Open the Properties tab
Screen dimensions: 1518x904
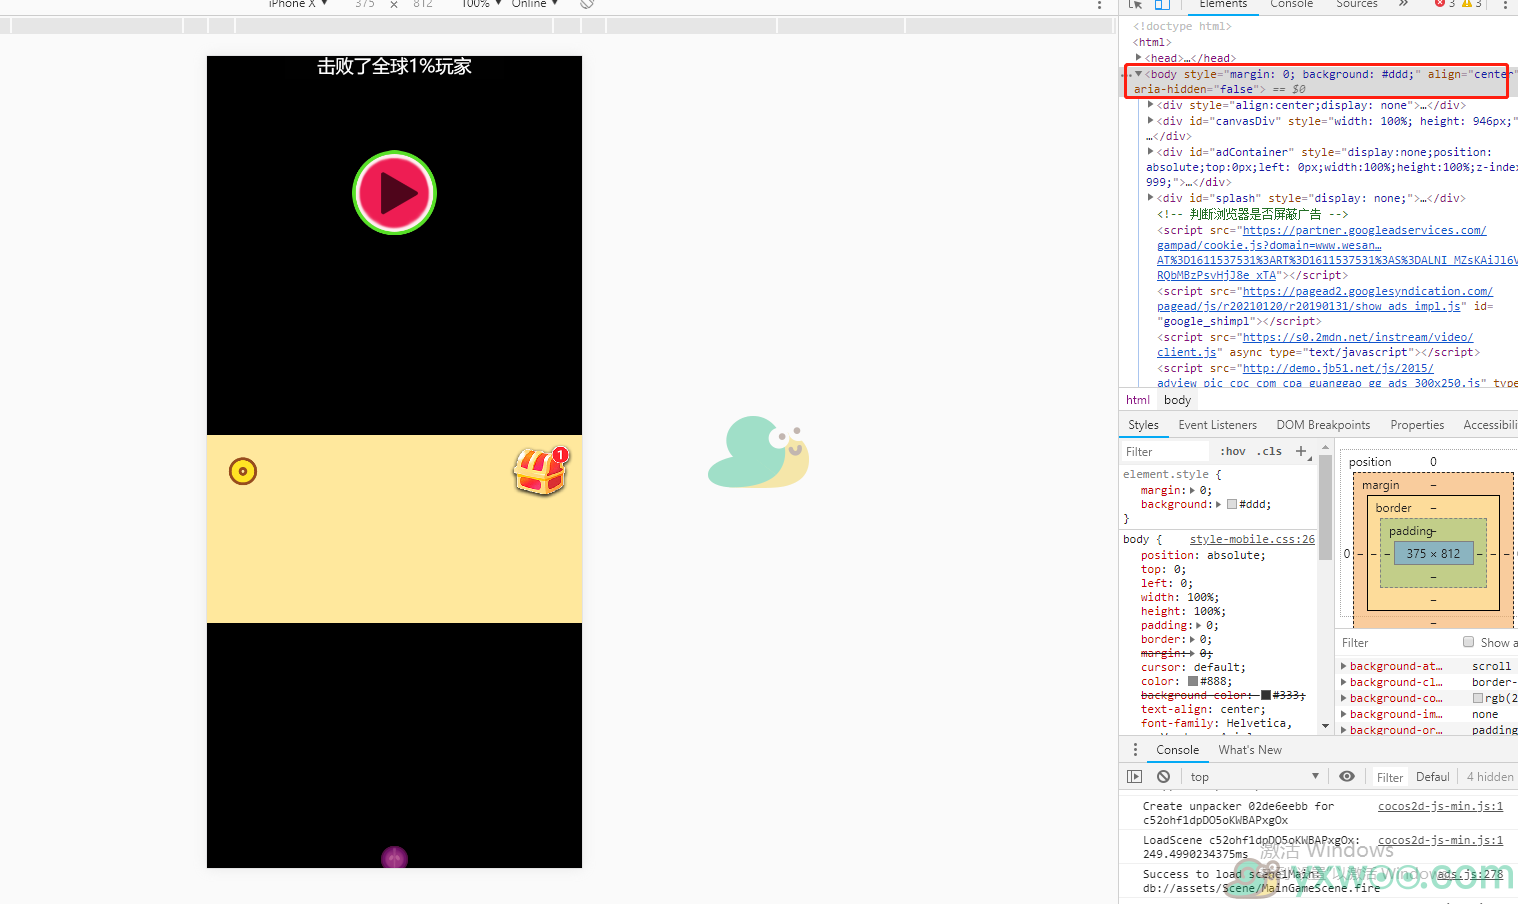tap(1417, 425)
